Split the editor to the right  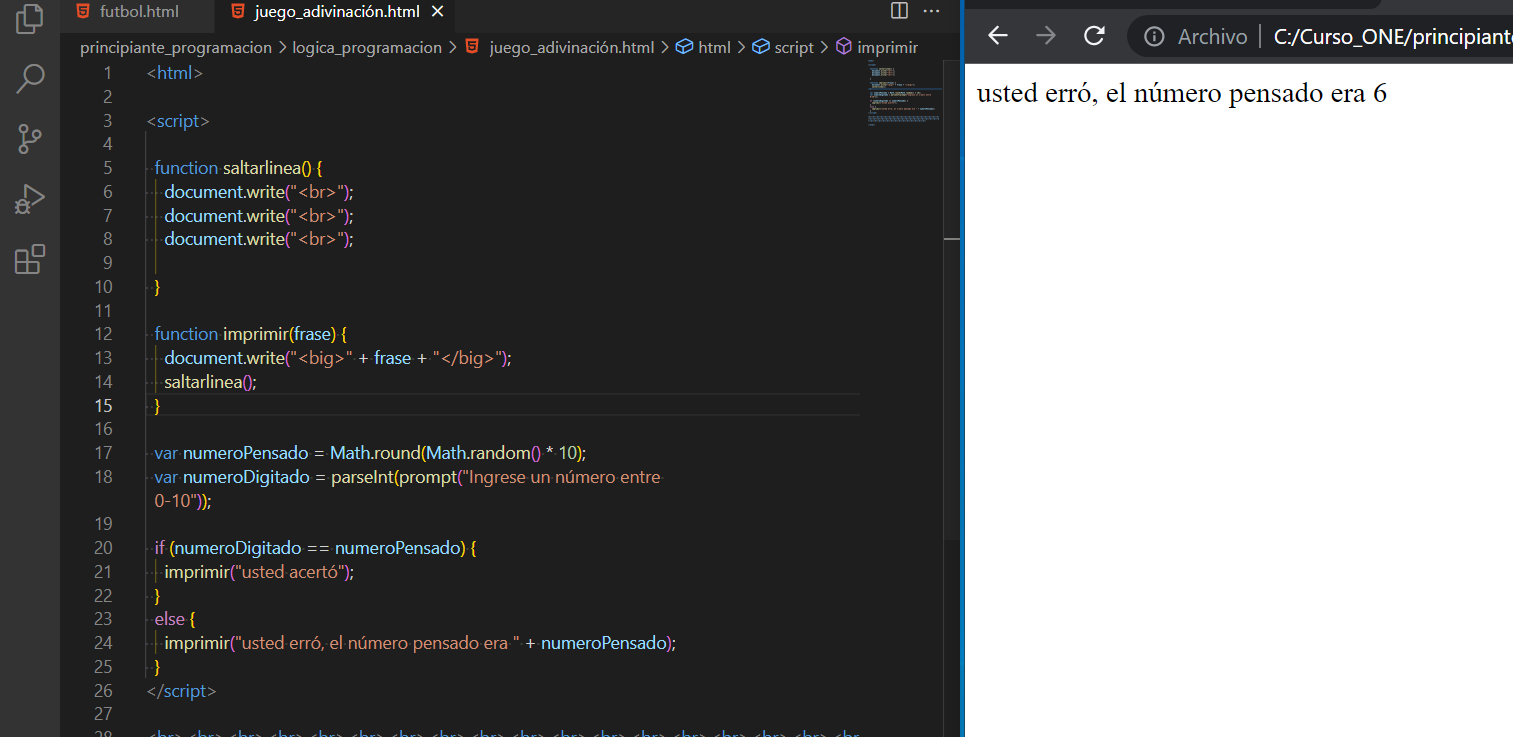click(x=899, y=11)
